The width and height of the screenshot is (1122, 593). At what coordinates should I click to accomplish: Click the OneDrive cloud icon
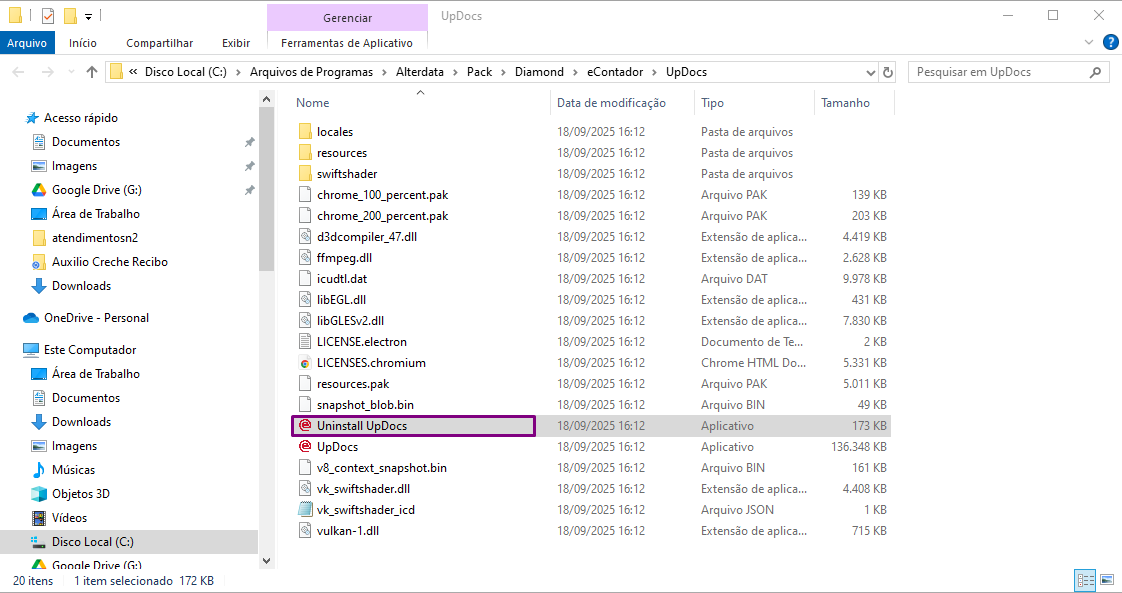click(31, 318)
